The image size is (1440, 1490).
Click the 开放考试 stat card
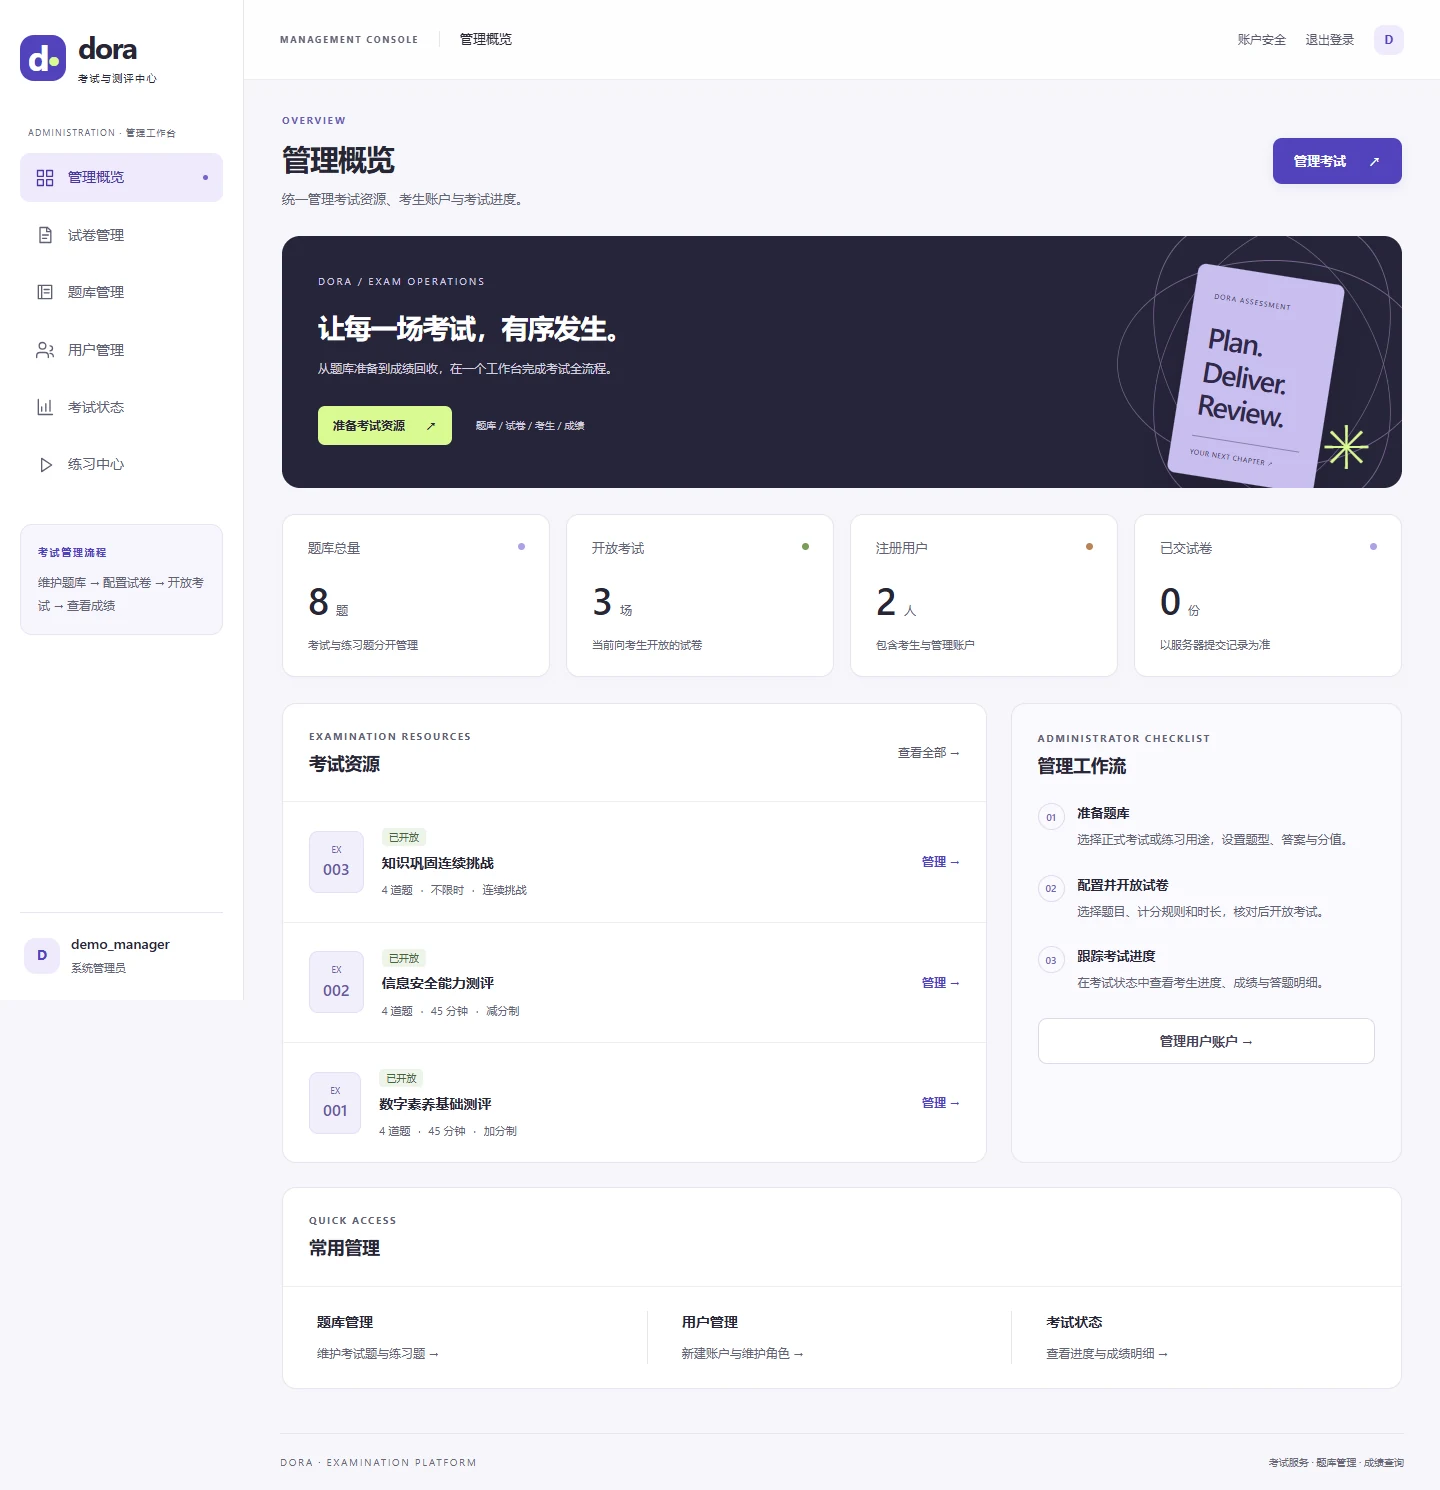click(700, 596)
